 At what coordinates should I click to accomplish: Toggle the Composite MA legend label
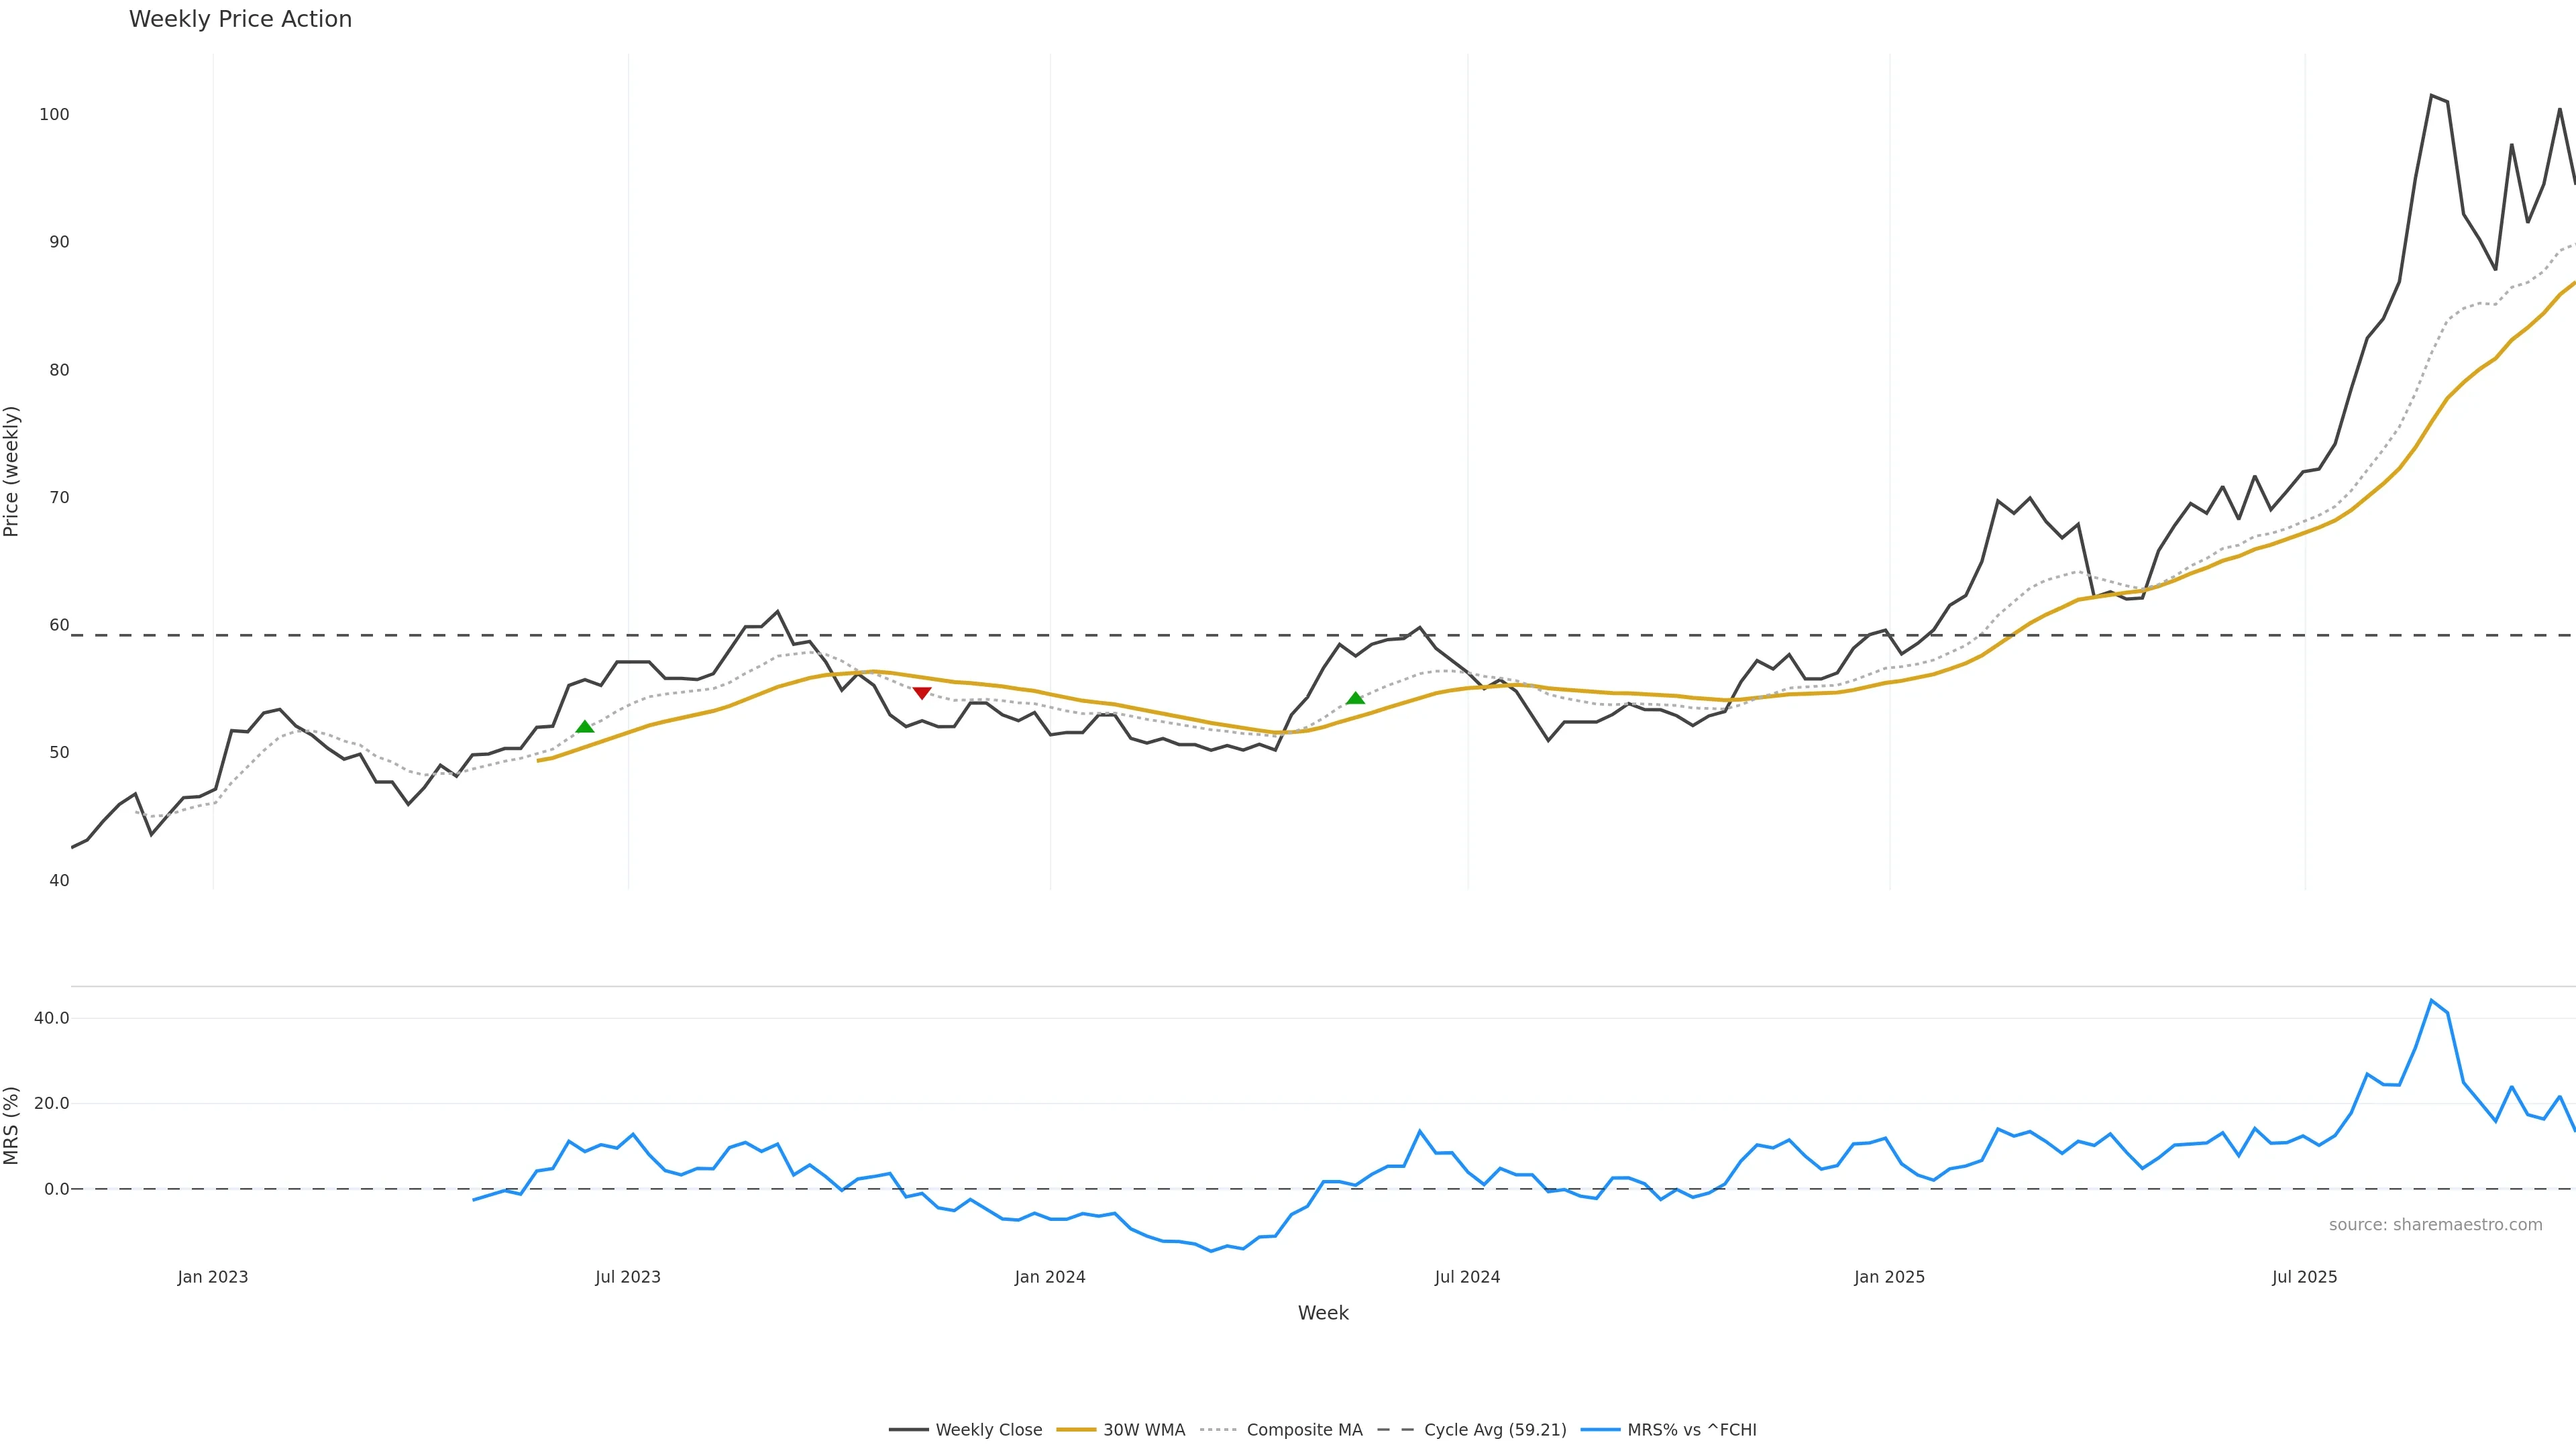(x=1304, y=1430)
